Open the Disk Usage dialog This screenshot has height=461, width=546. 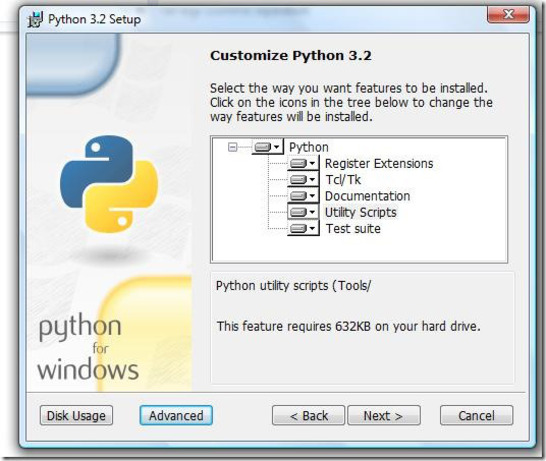[76, 415]
